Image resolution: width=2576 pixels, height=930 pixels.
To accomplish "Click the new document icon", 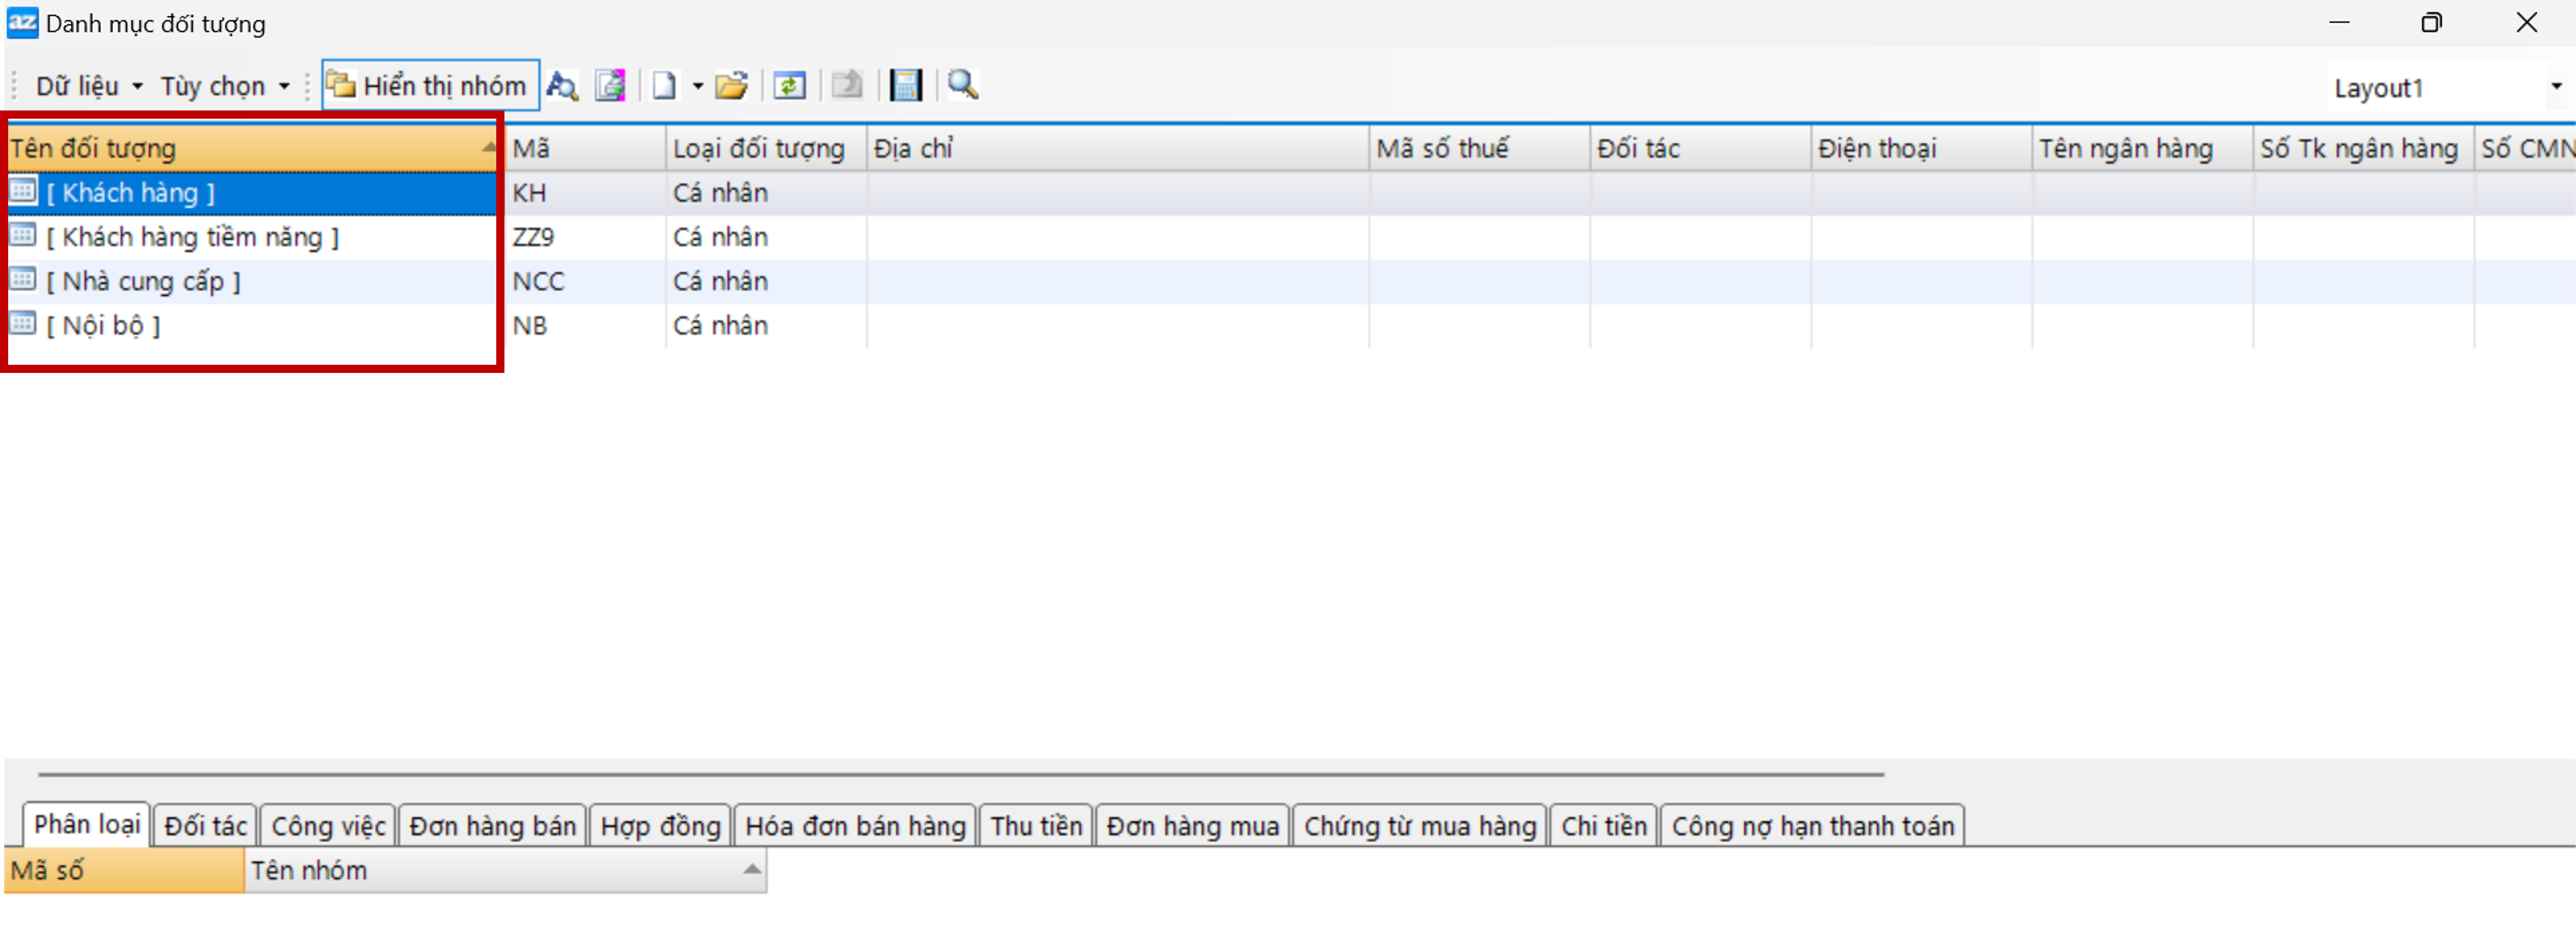I will point(664,86).
